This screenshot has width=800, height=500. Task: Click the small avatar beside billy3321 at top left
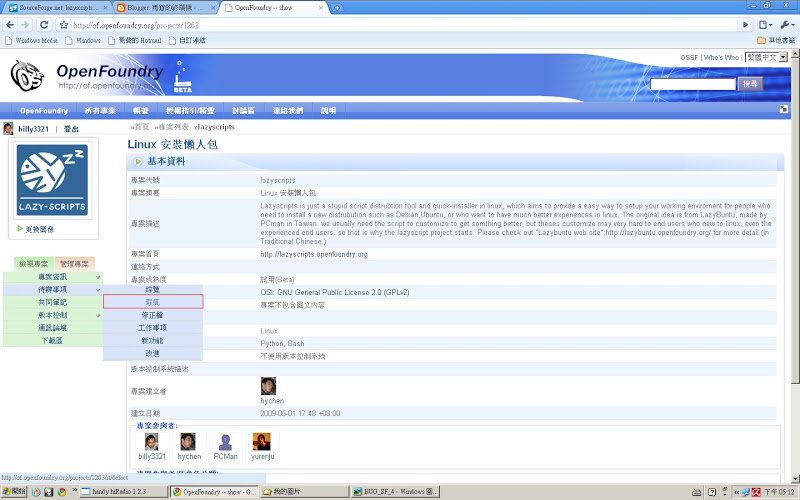pos(8,129)
